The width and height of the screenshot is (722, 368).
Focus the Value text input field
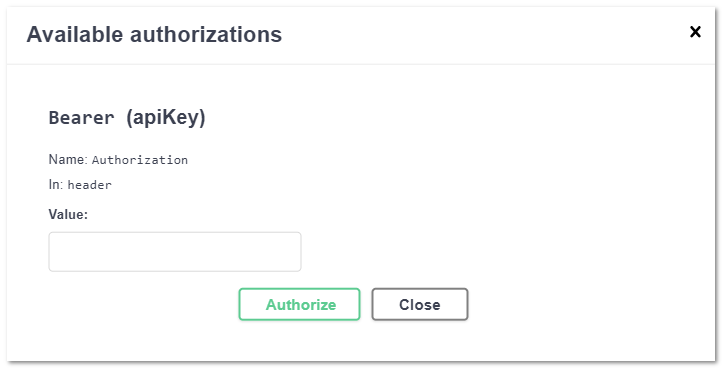point(175,252)
